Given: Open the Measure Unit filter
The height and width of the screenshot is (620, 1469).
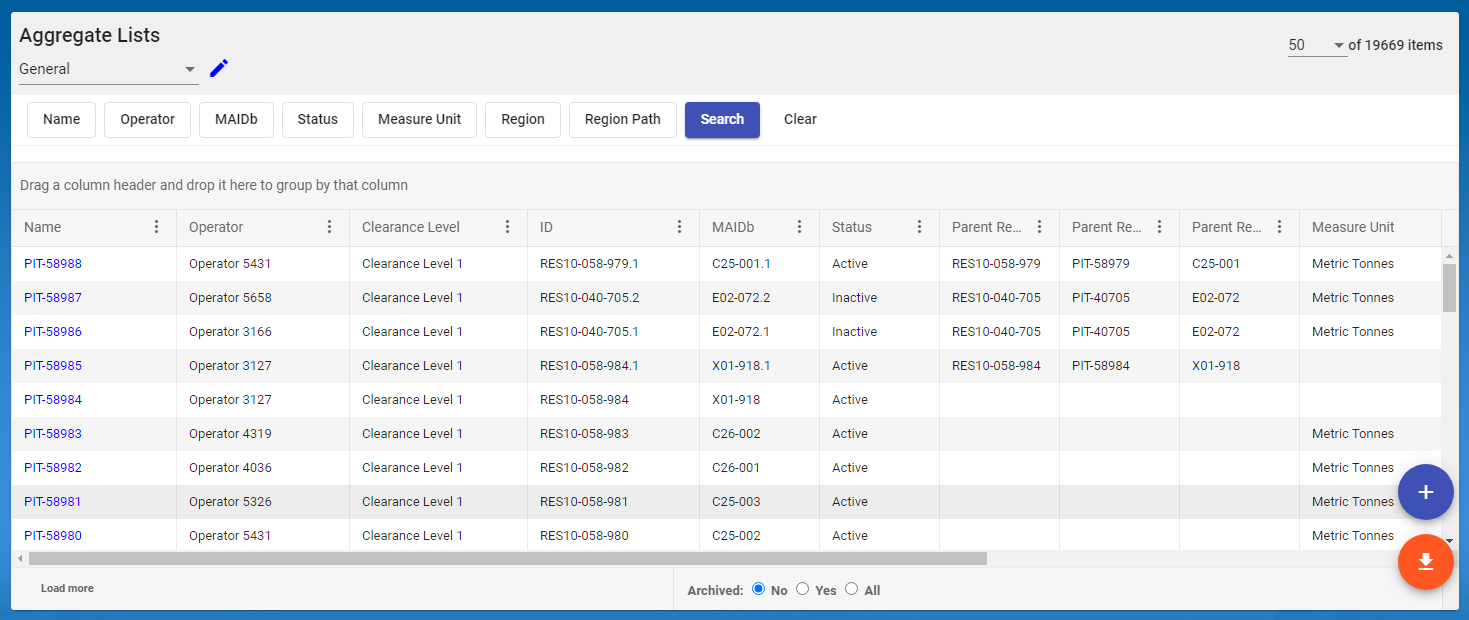Looking at the screenshot, I should [x=419, y=119].
